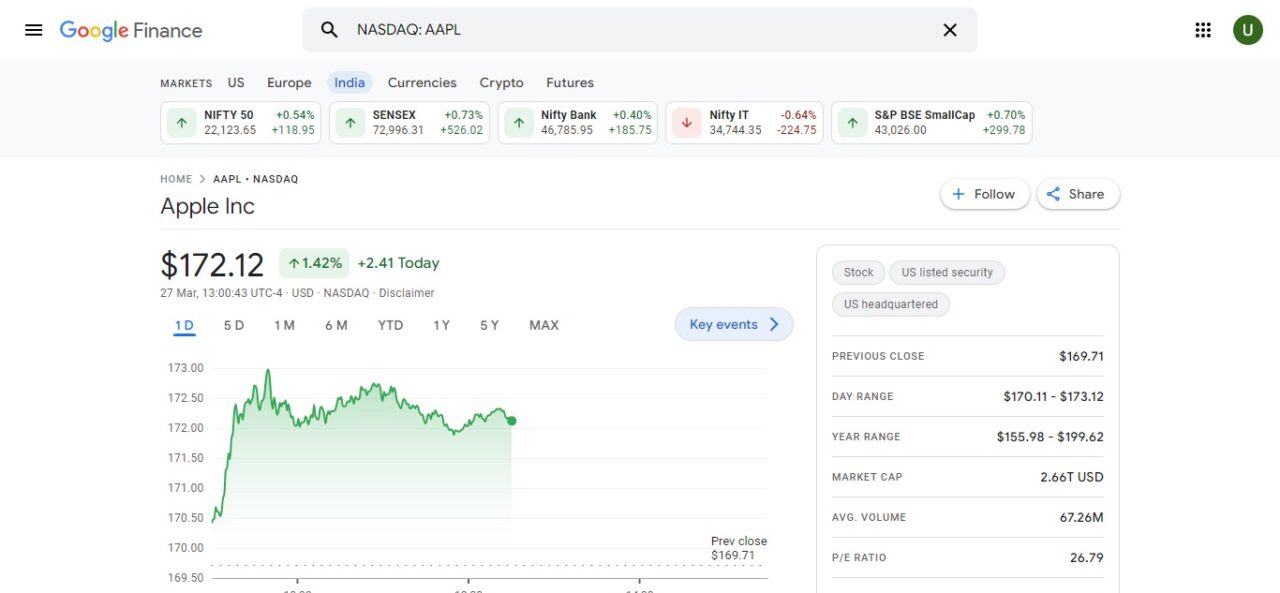1280x593 pixels.
Task: Click the MARKET CAP label
Action: [x=867, y=477]
